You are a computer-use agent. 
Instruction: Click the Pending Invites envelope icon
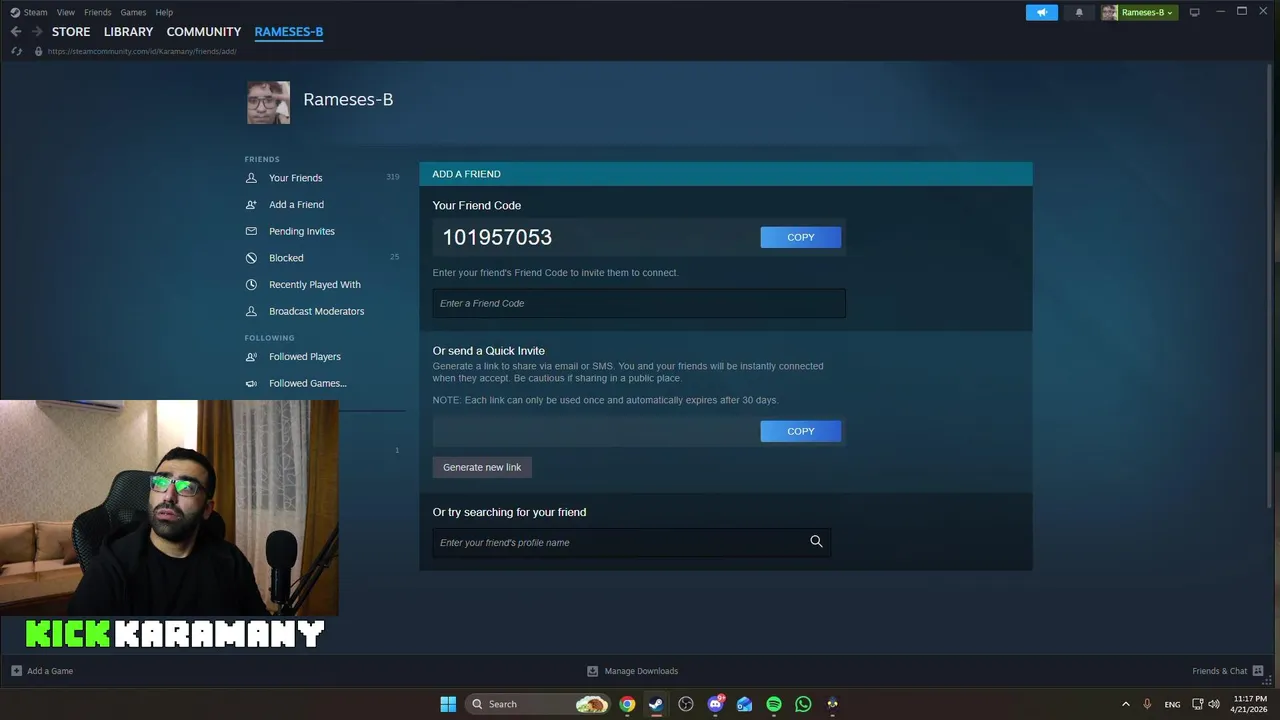point(251,231)
